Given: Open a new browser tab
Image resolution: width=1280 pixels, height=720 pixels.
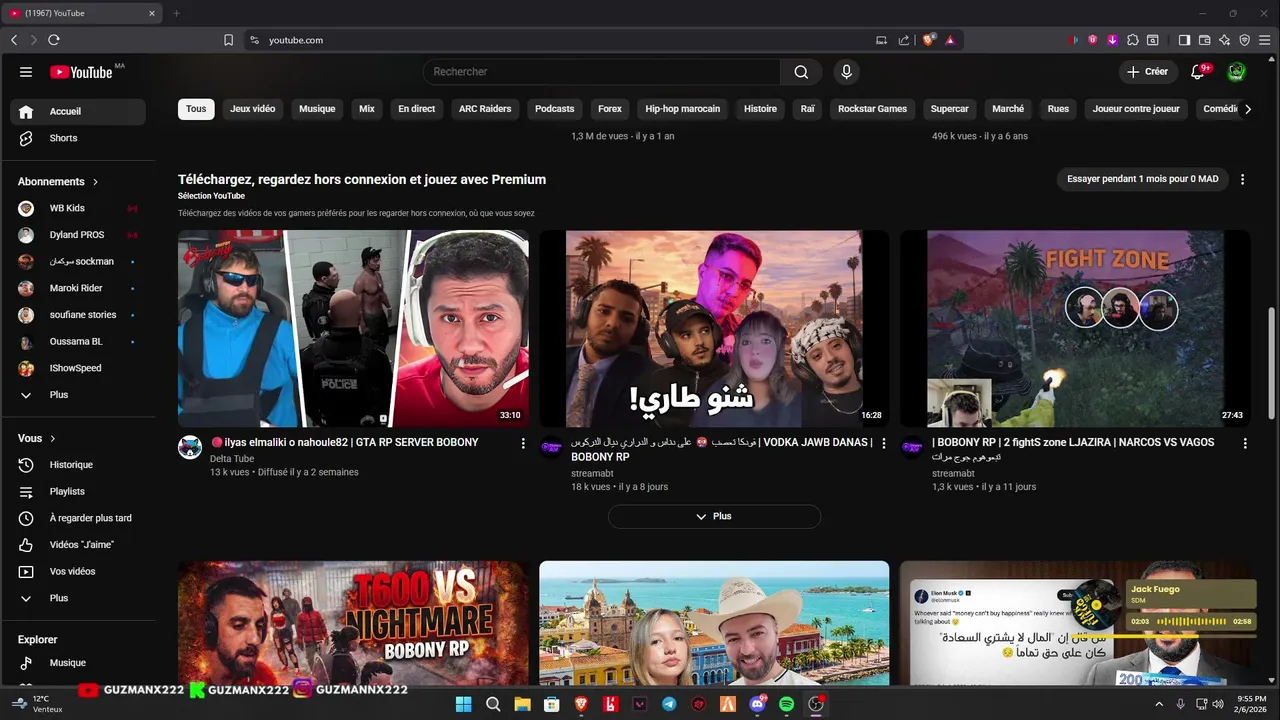Looking at the screenshot, I should [x=176, y=13].
